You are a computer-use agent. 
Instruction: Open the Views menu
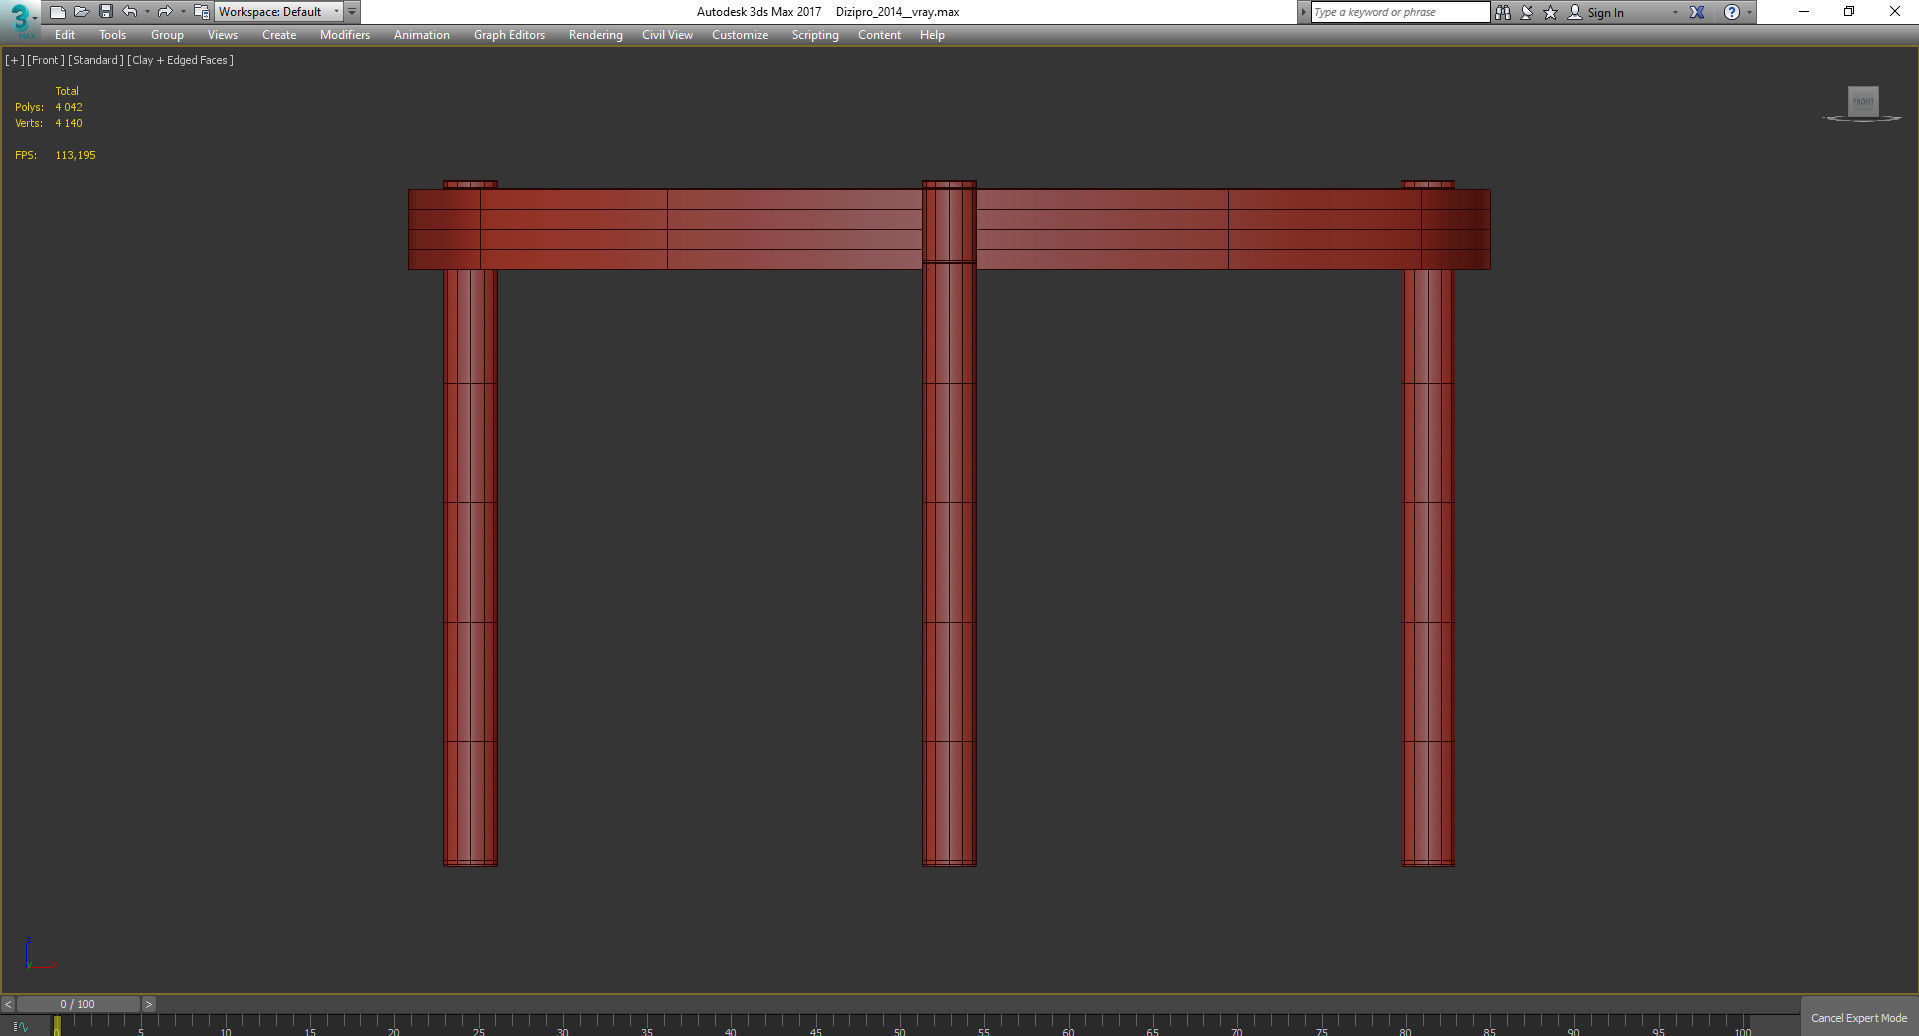(x=222, y=35)
